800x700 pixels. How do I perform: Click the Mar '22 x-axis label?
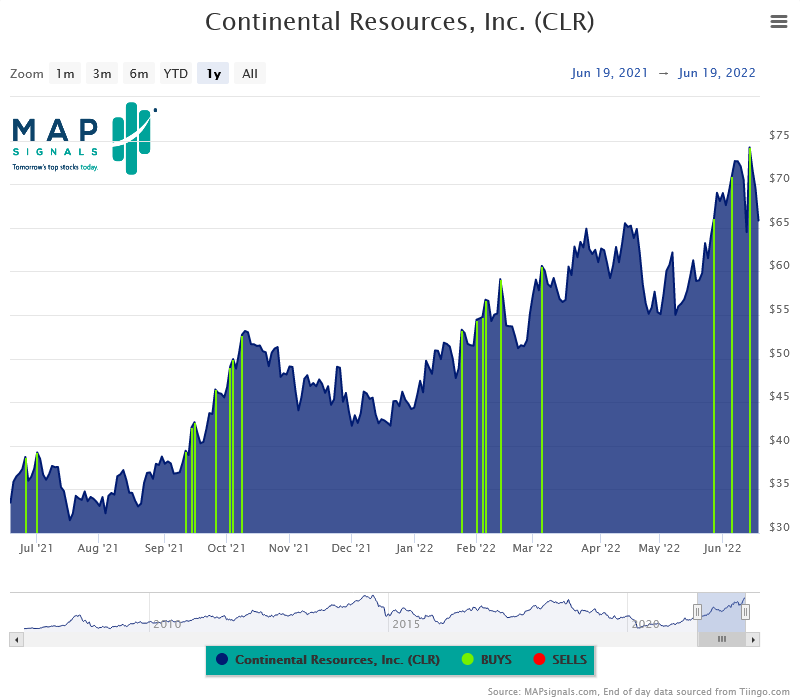coord(533,548)
